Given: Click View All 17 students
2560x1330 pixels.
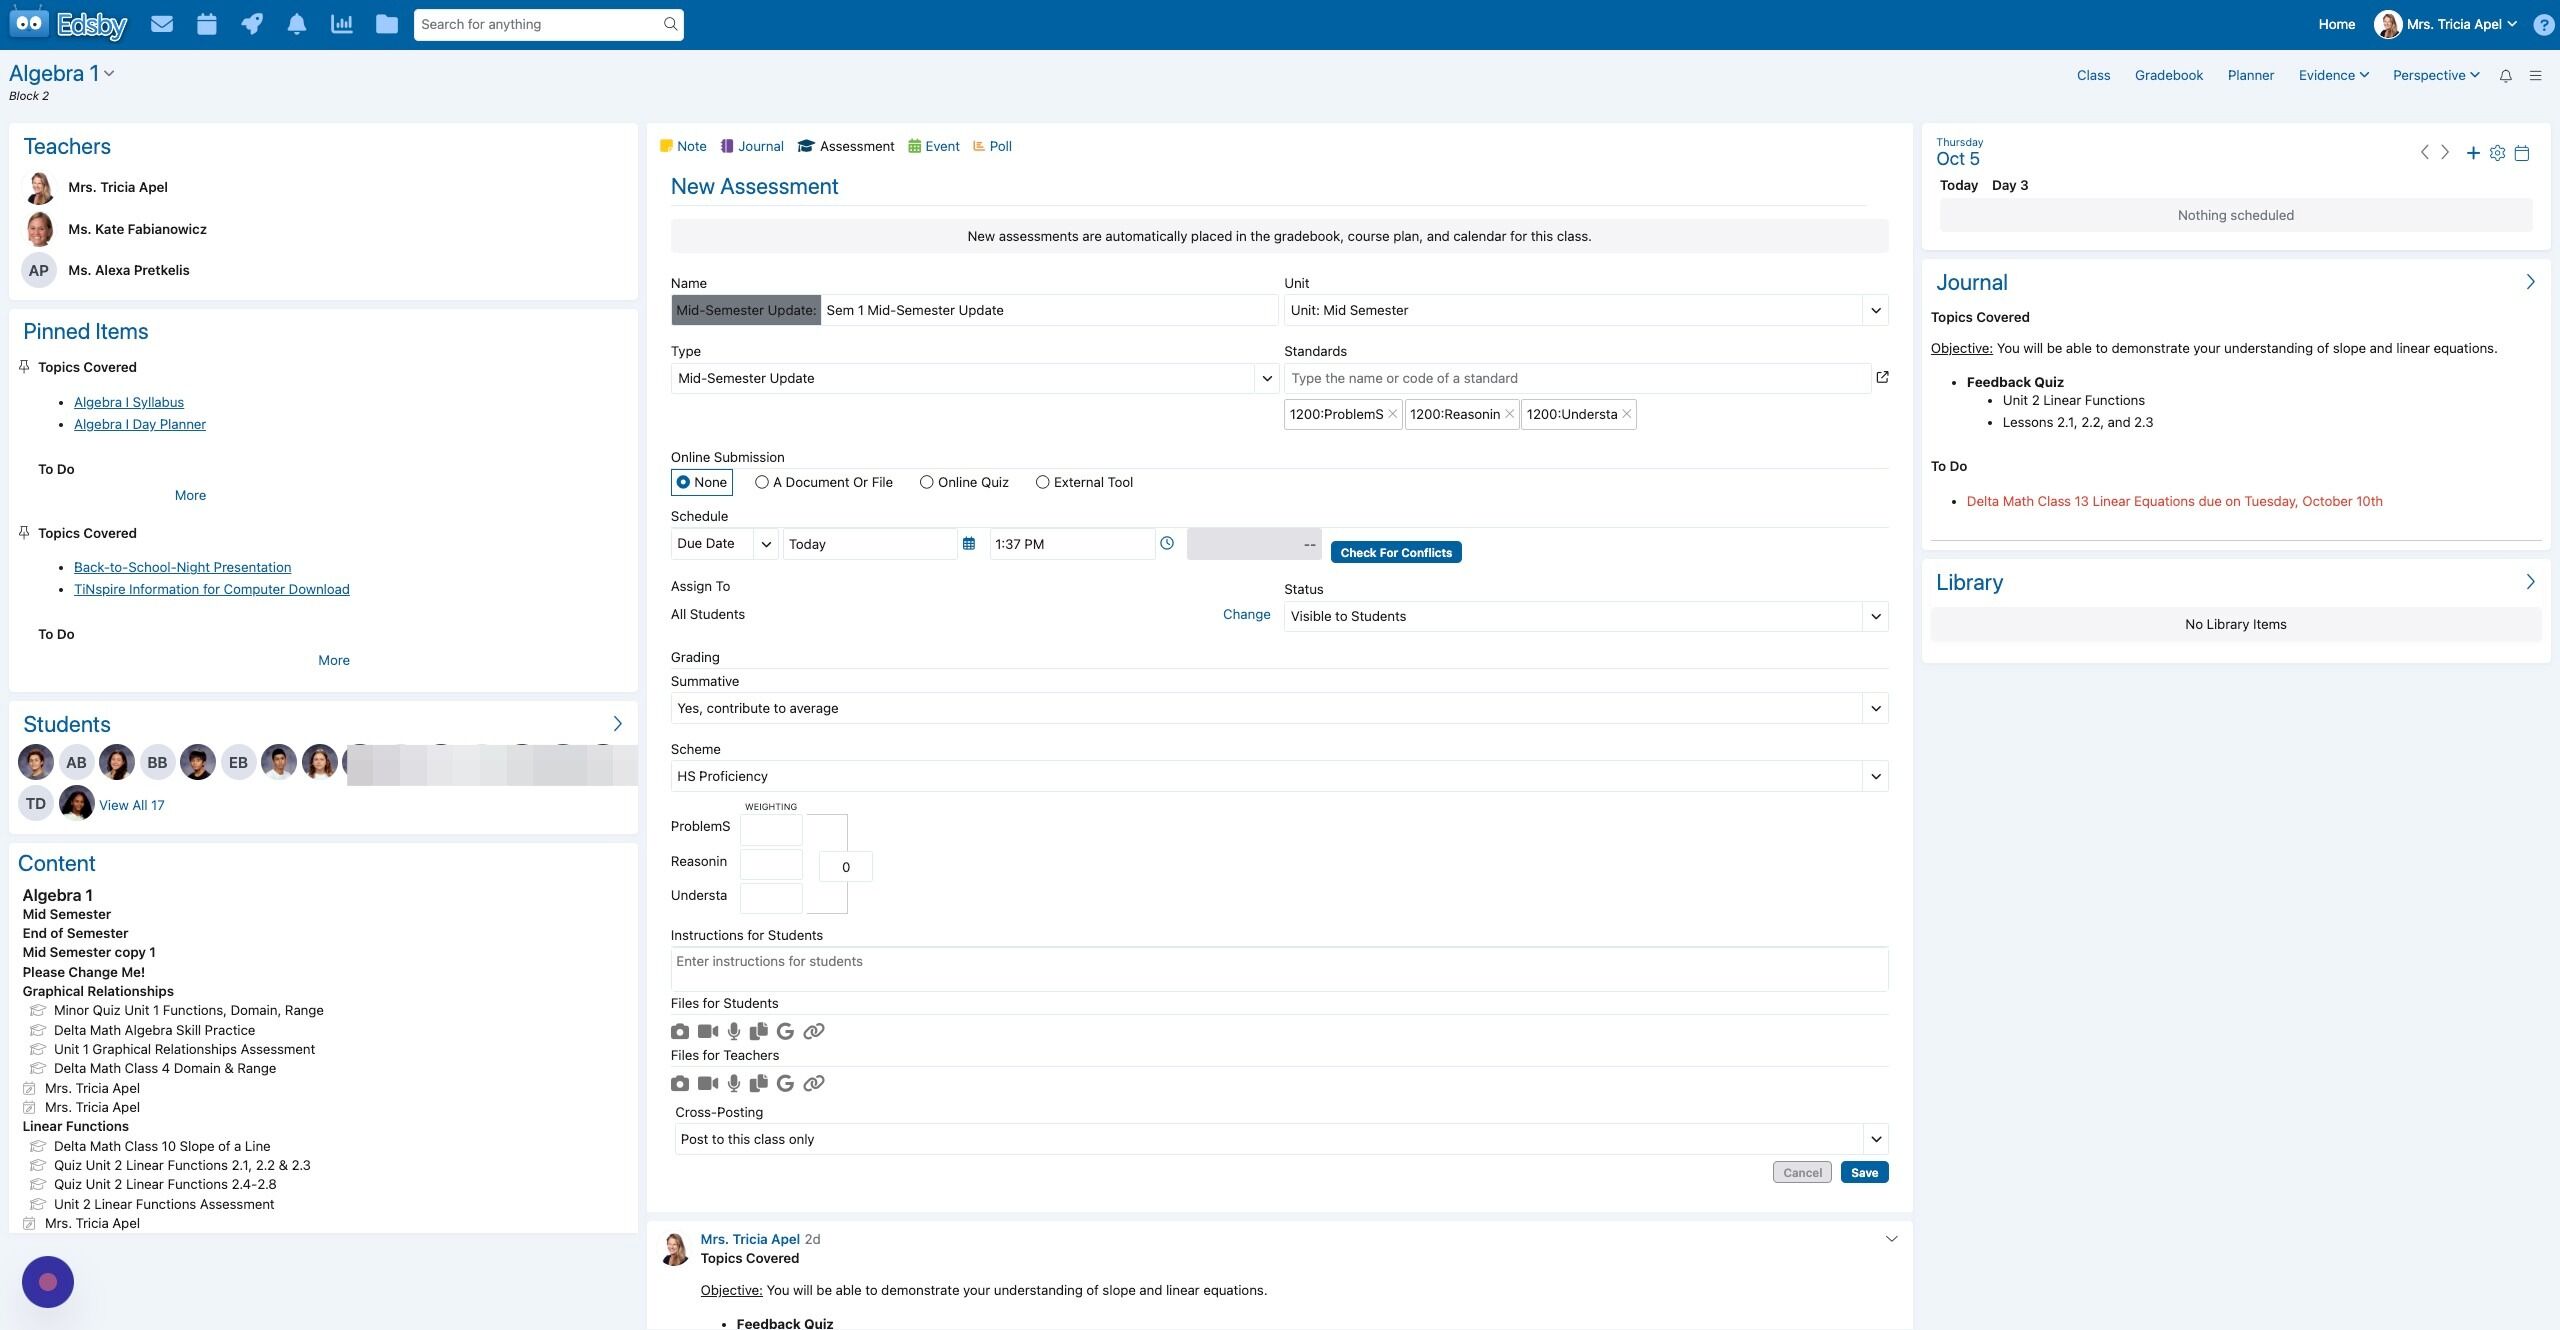Looking at the screenshot, I should coord(132,805).
